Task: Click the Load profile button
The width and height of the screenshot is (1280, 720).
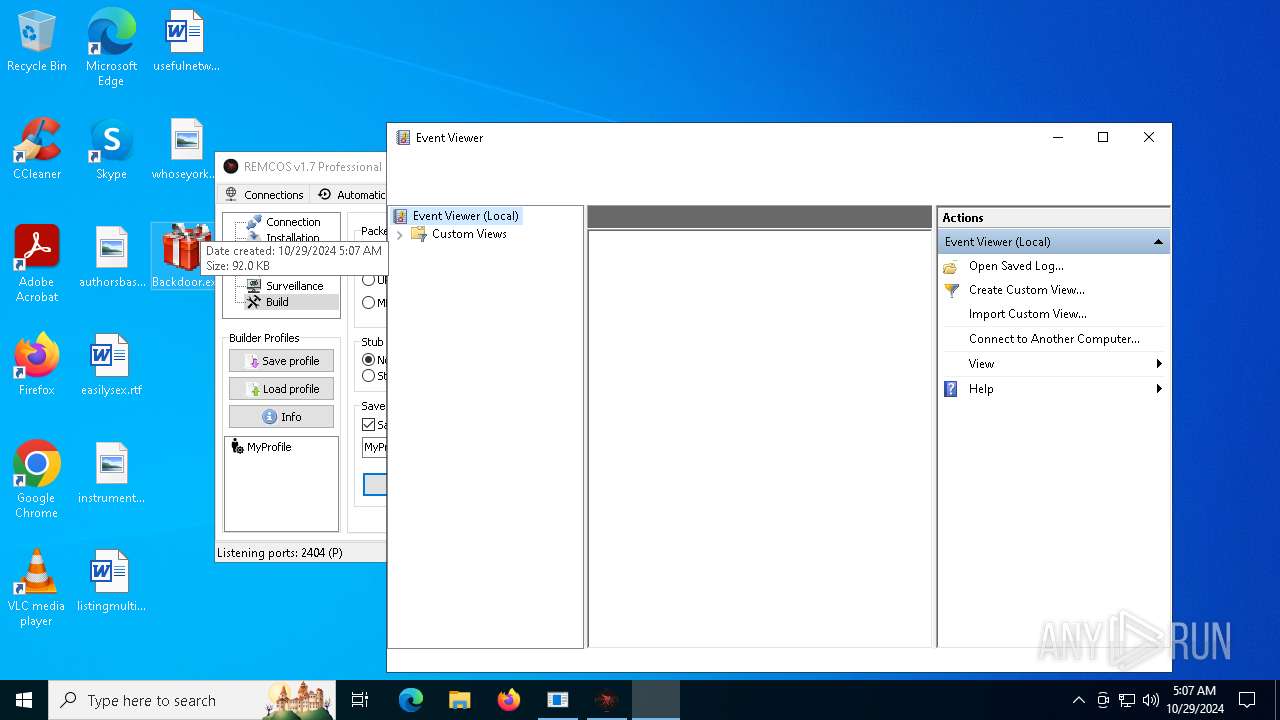Action: (x=281, y=389)
